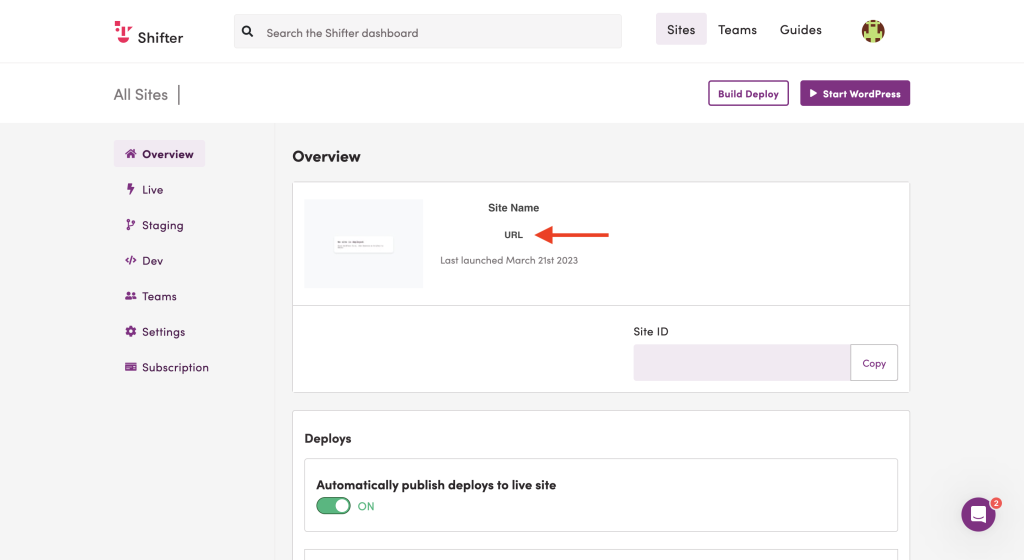The image size is (1024, 560).
Task: Go to All Sites
Action: coord(140,95)
